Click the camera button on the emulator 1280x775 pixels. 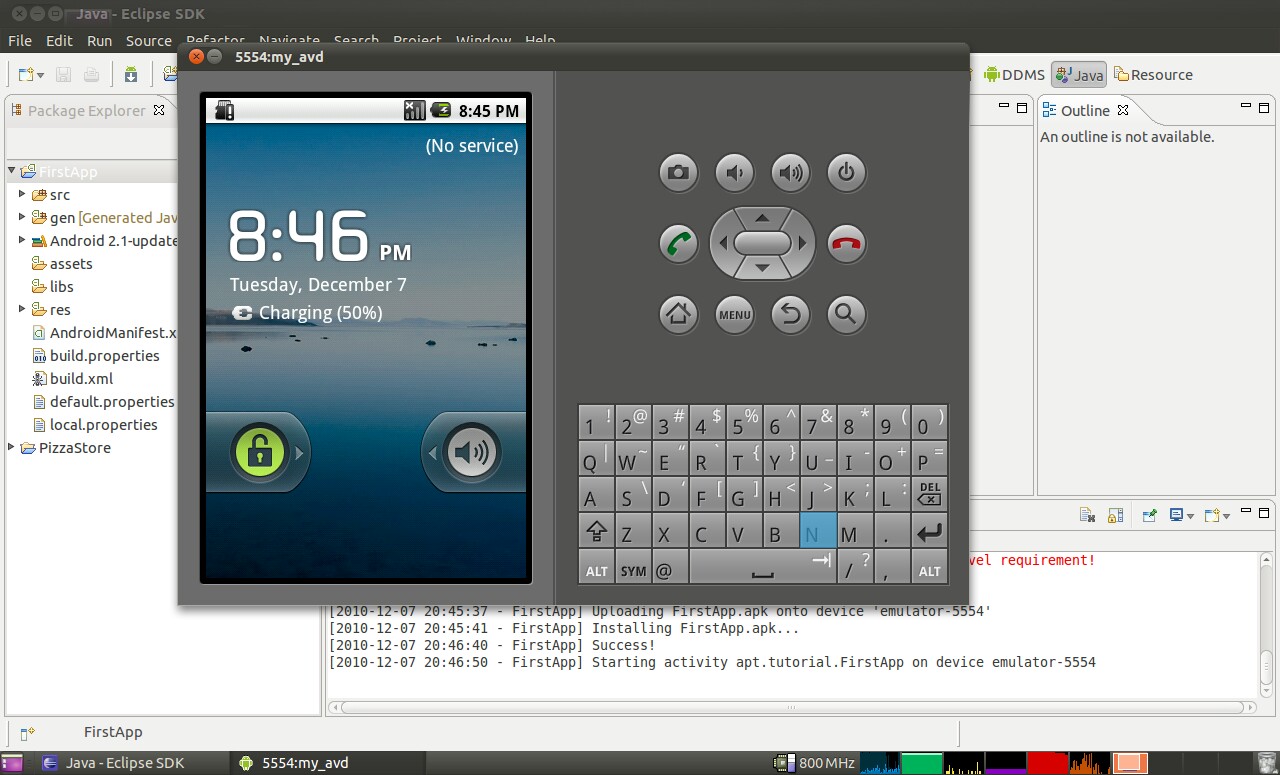click(x=678, y=172)
